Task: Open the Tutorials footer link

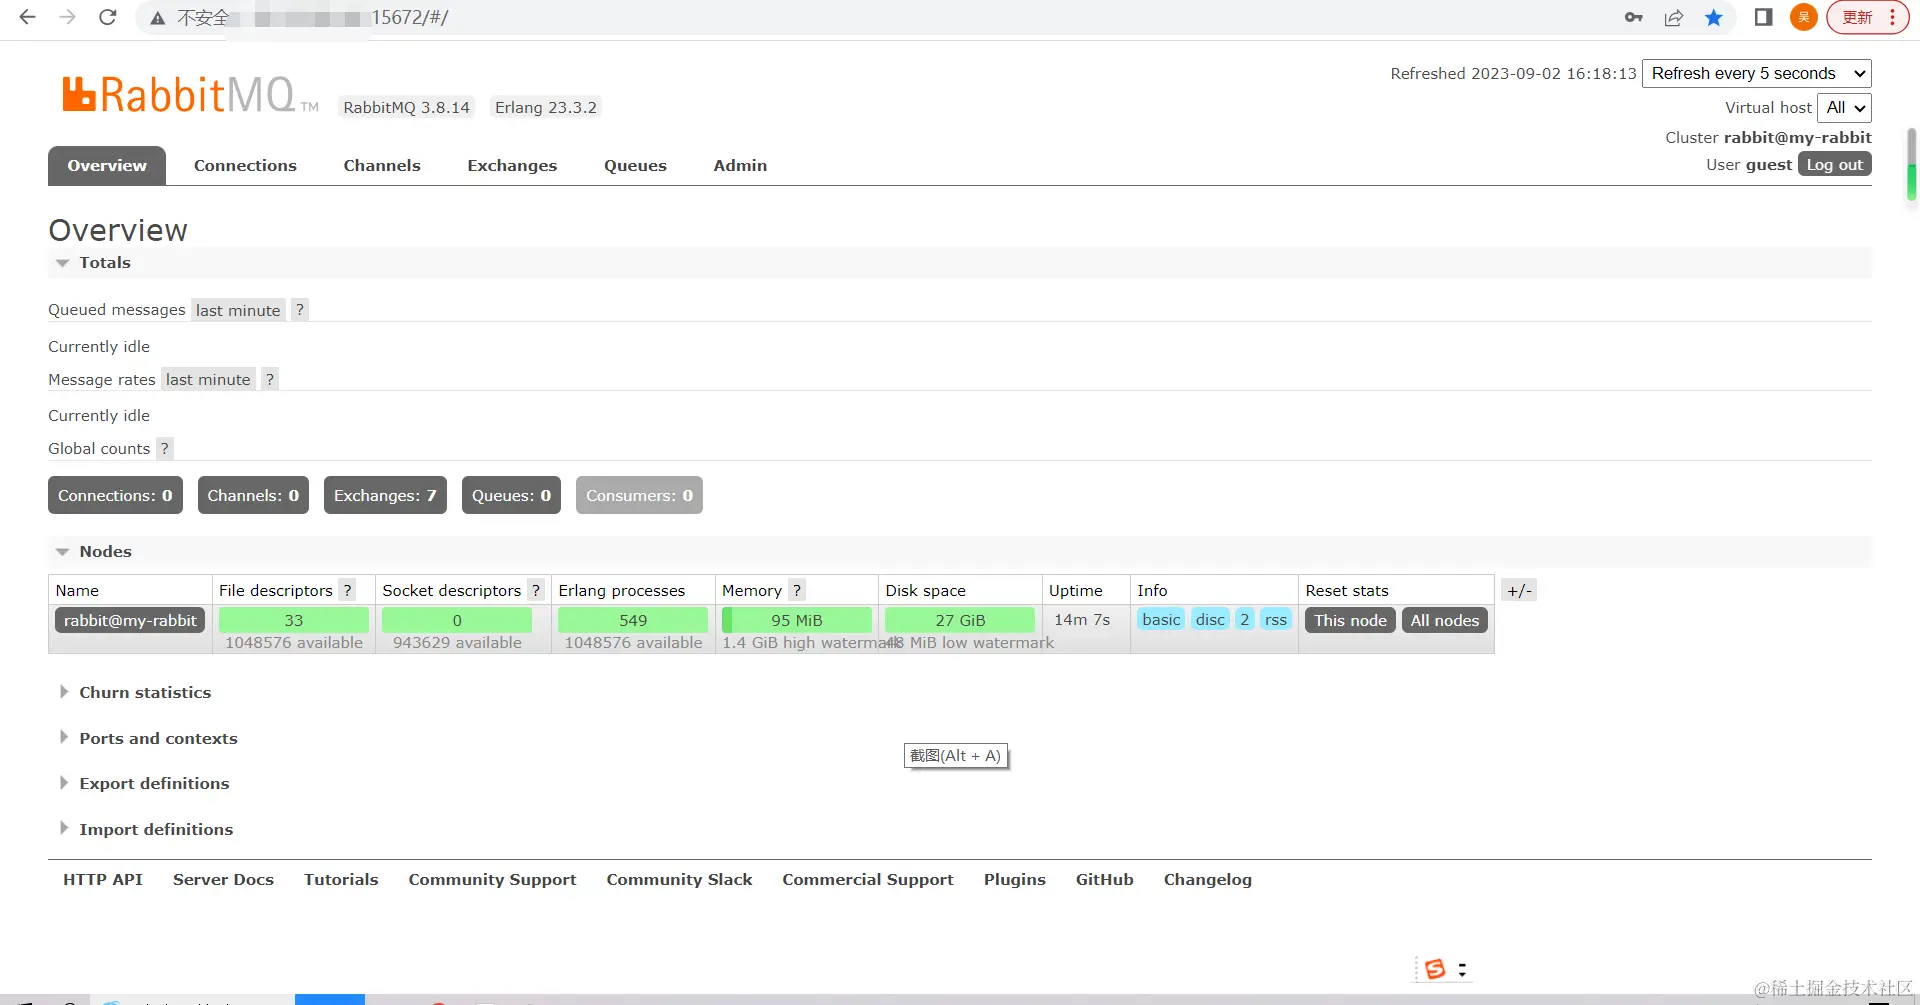Action: point(341,879)
